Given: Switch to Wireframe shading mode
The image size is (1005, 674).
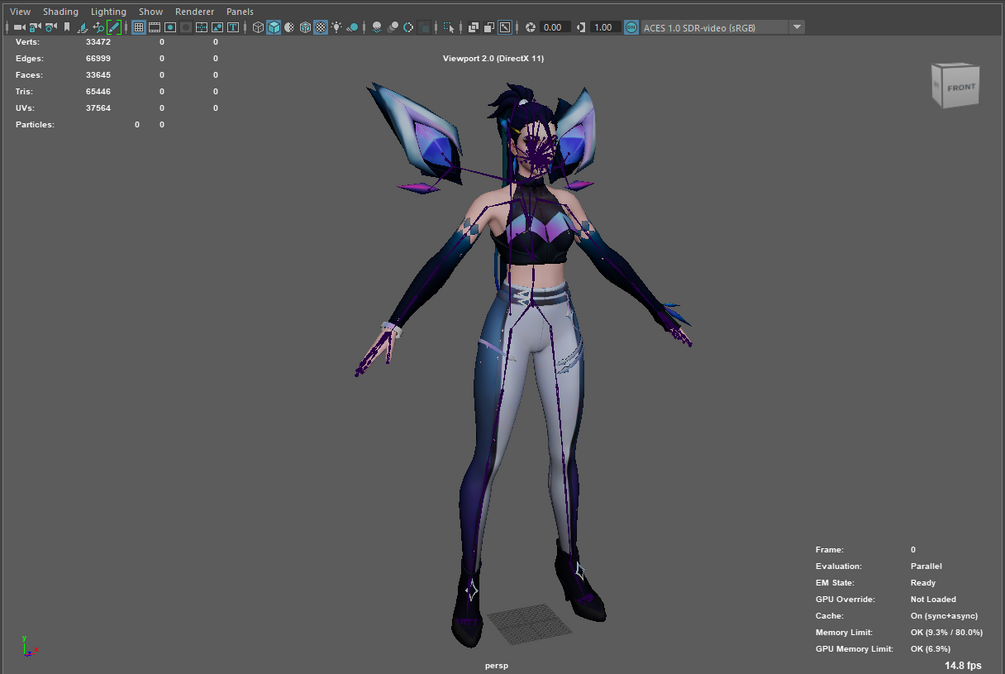Looking at the screenshot, I should point(258,27).
